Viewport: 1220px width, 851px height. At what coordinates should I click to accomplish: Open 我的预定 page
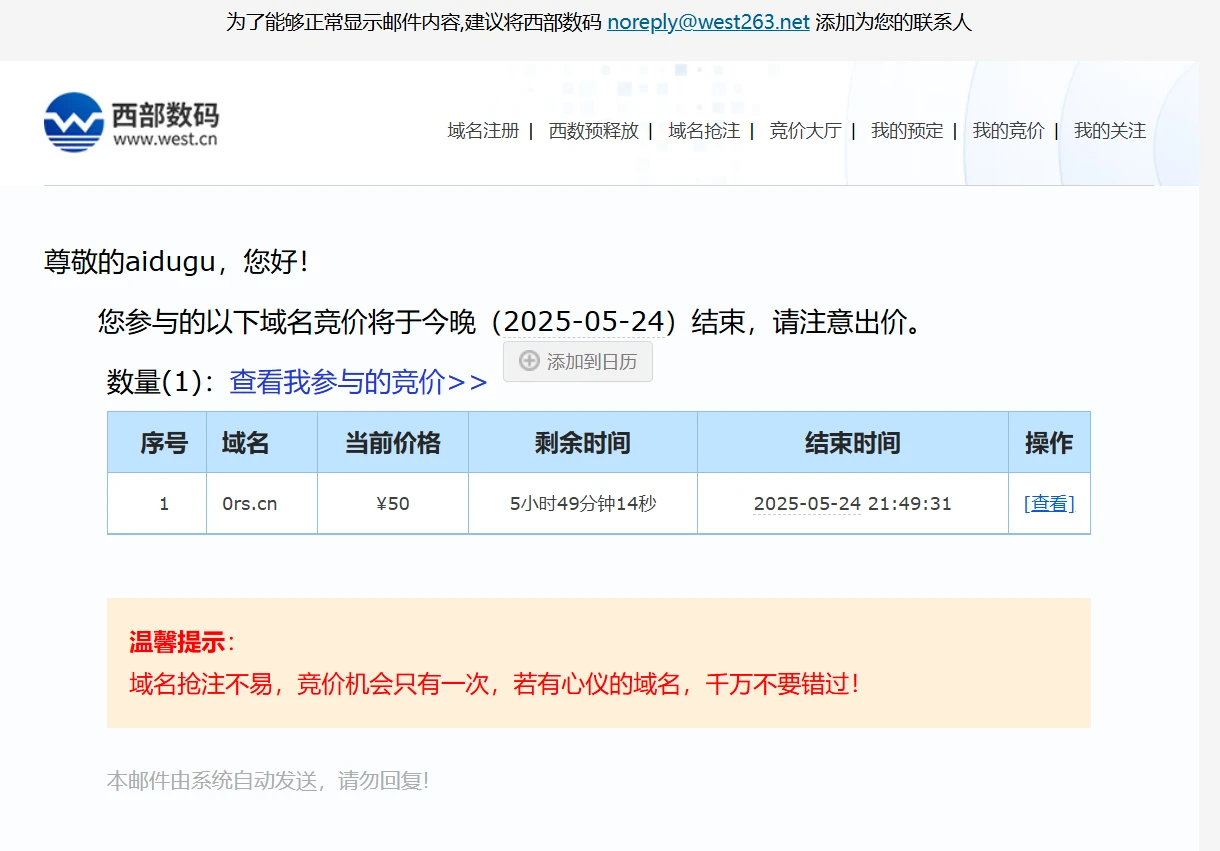point(907,131)
